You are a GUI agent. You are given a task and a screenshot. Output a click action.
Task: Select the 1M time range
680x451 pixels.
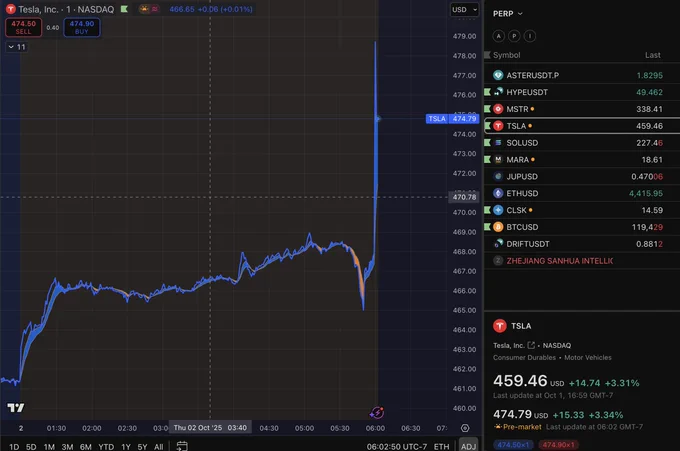point(49,446)
